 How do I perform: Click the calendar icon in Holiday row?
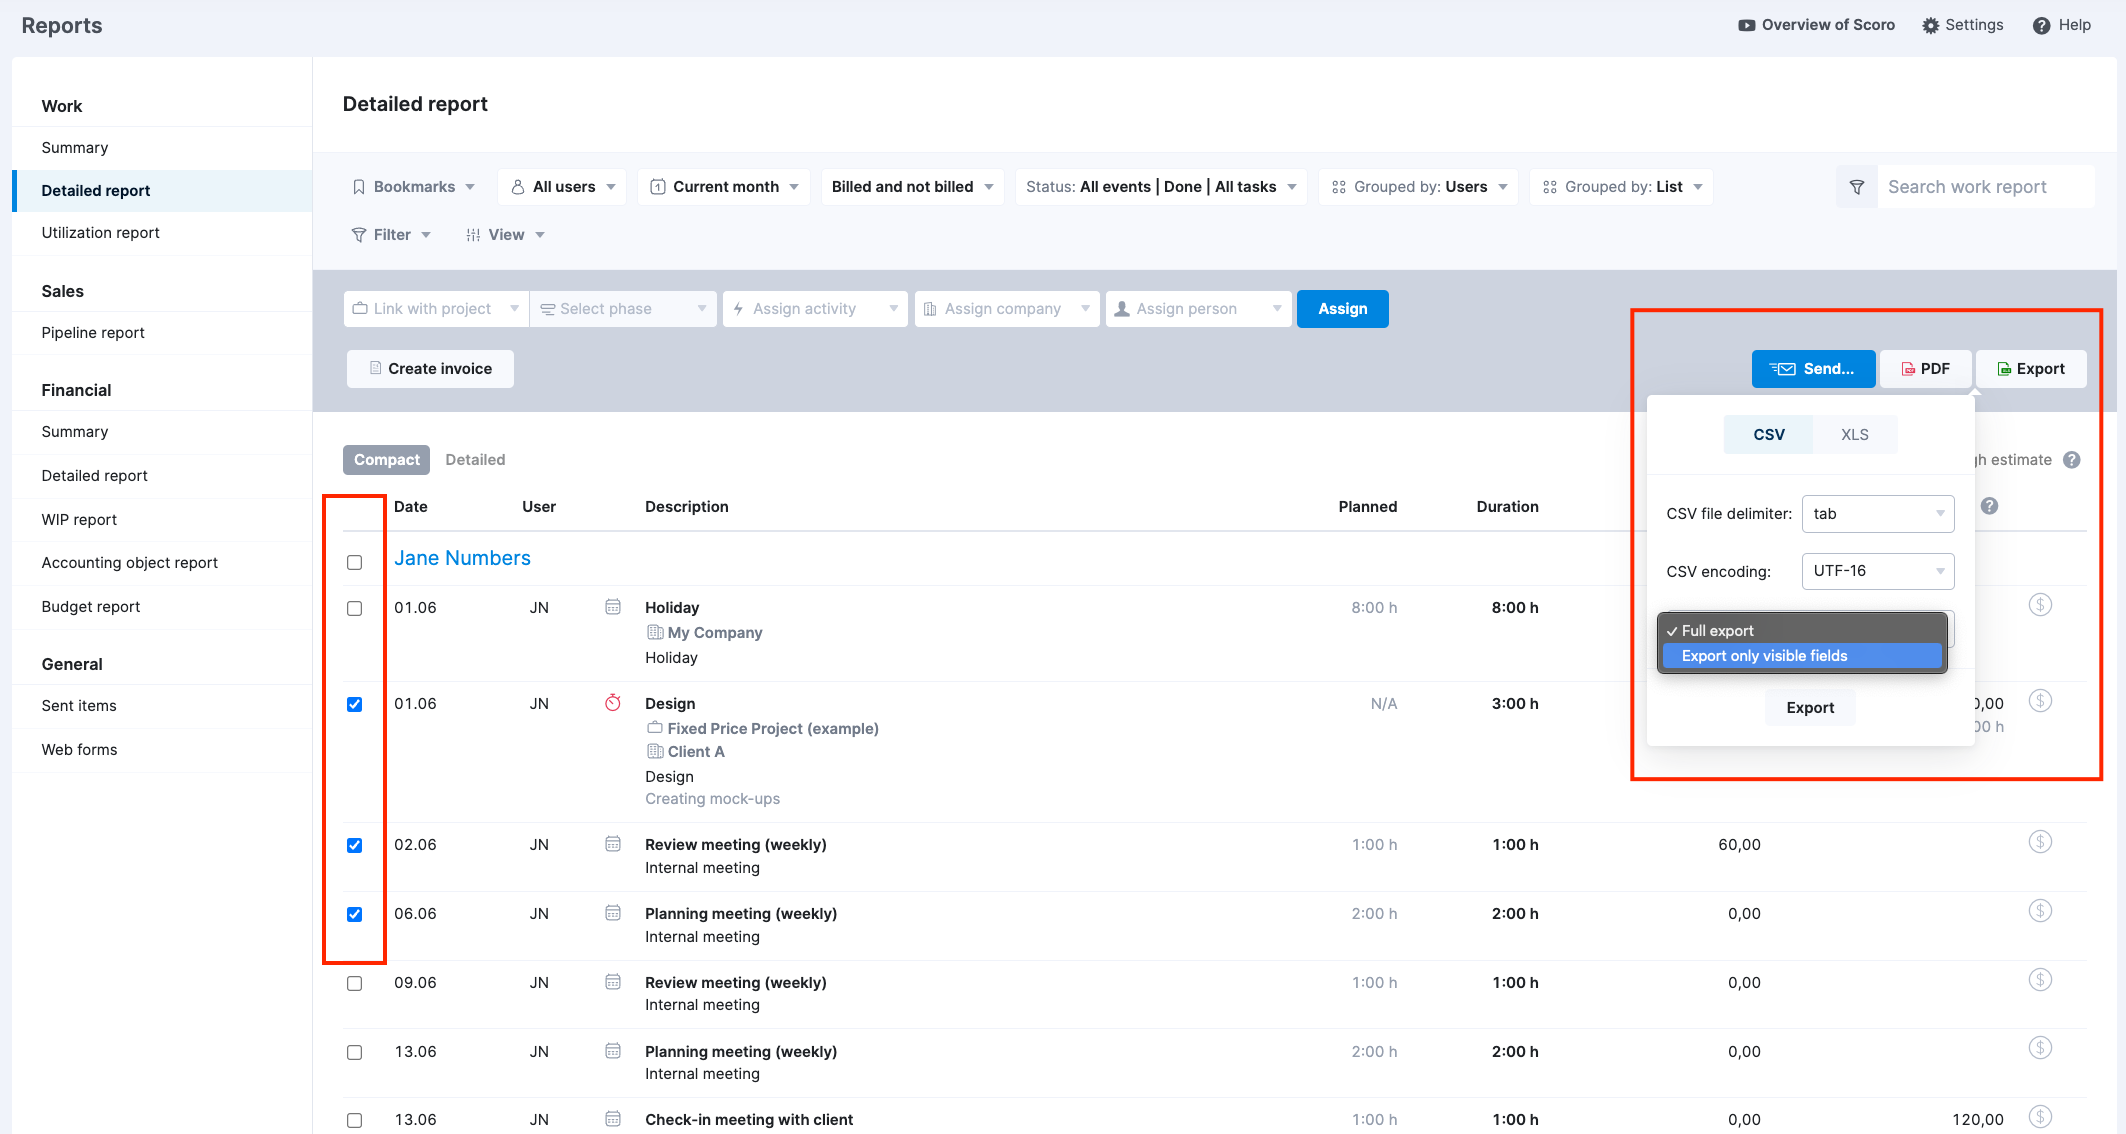(613, 607)
